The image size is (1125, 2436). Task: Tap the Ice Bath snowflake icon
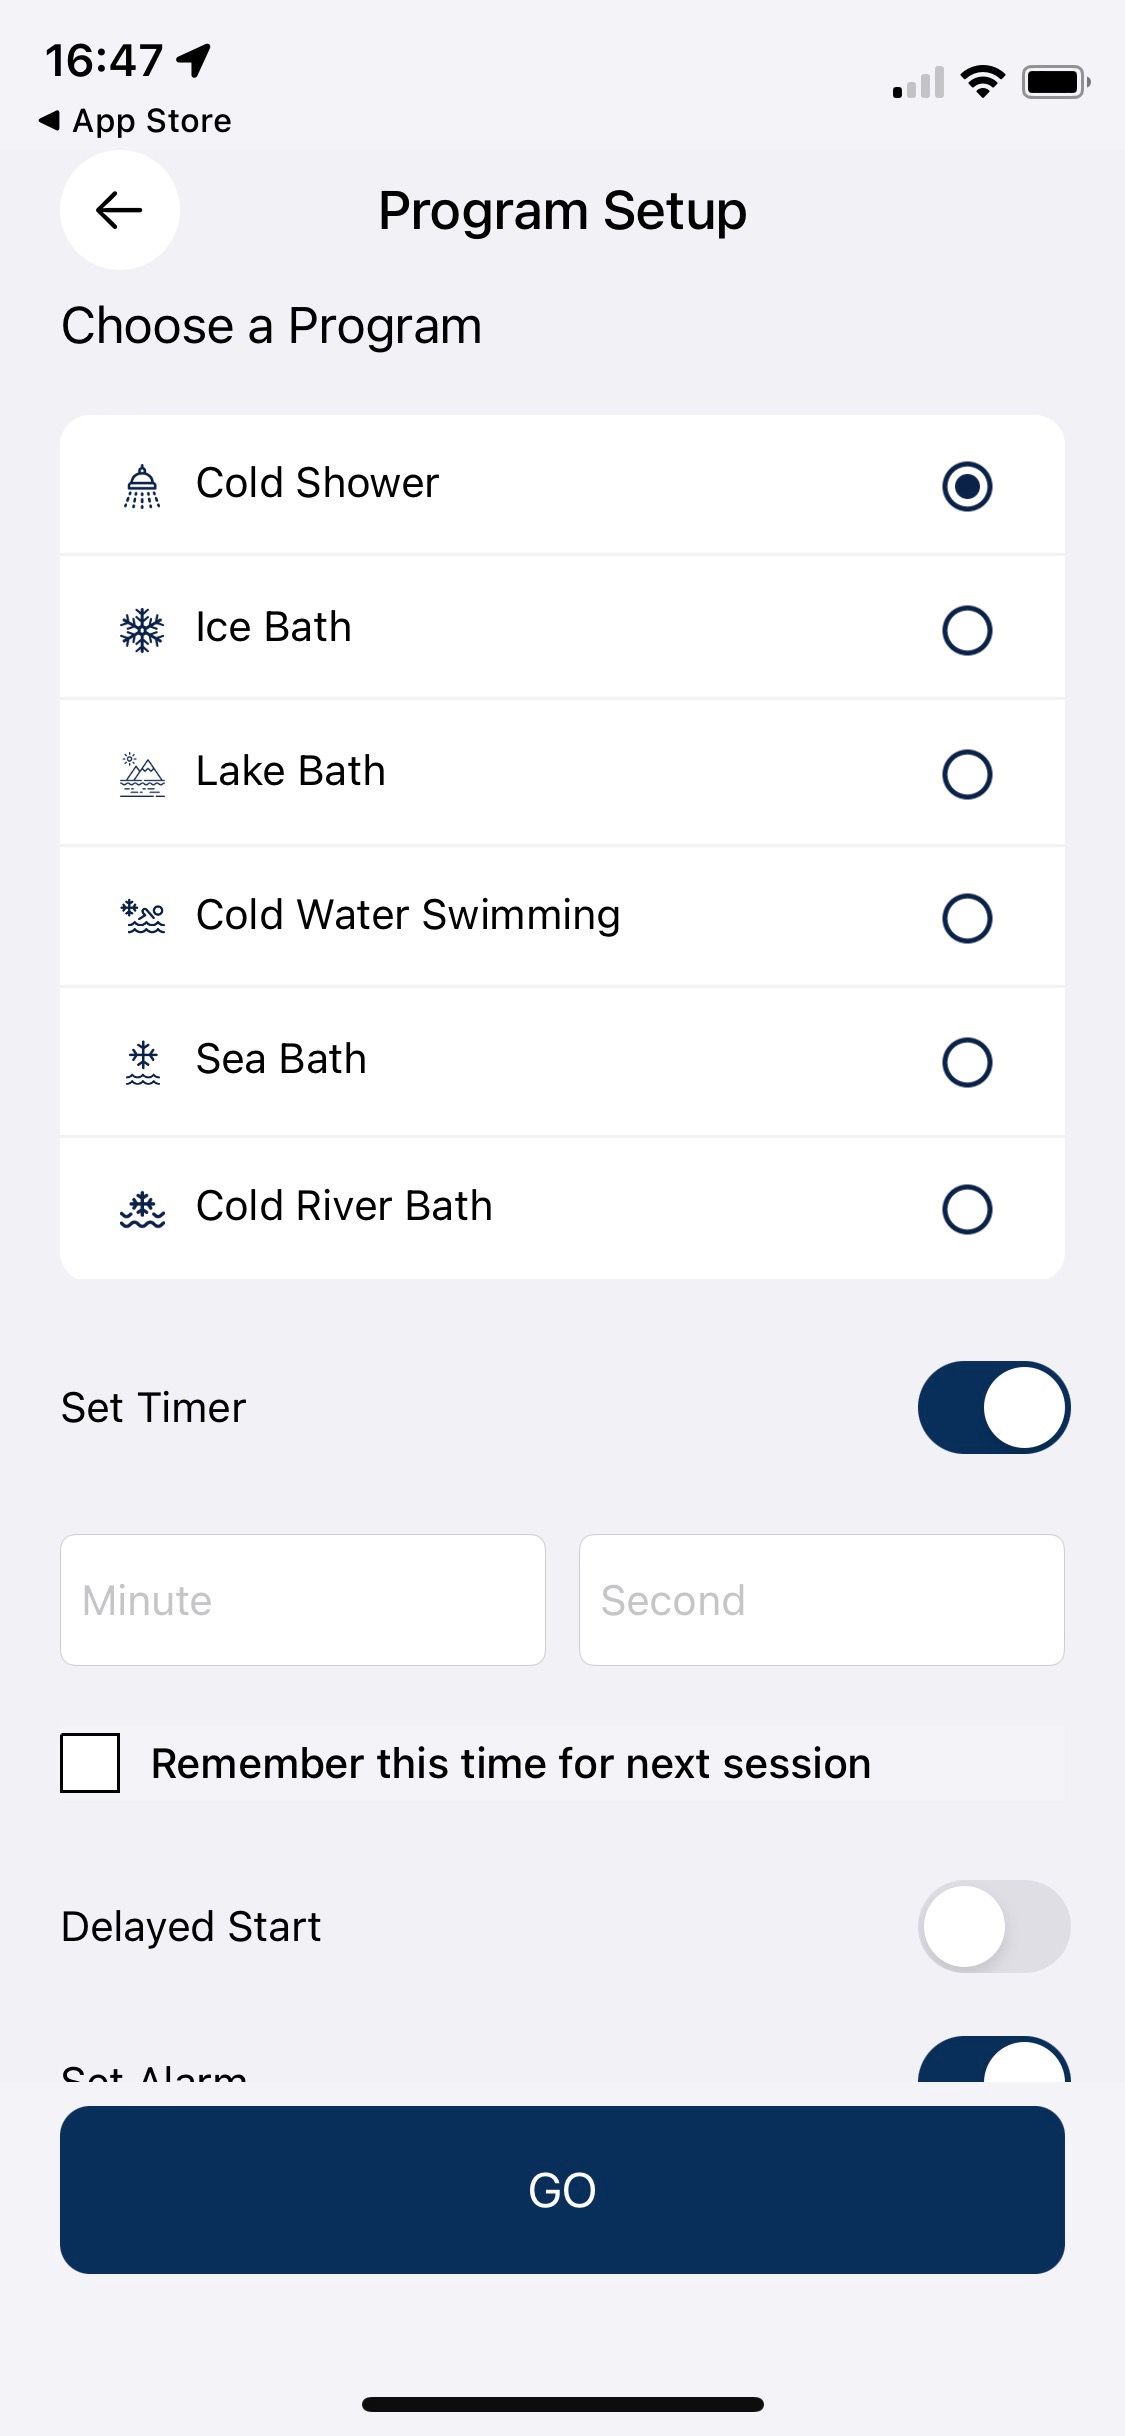[x=142, y=630]
